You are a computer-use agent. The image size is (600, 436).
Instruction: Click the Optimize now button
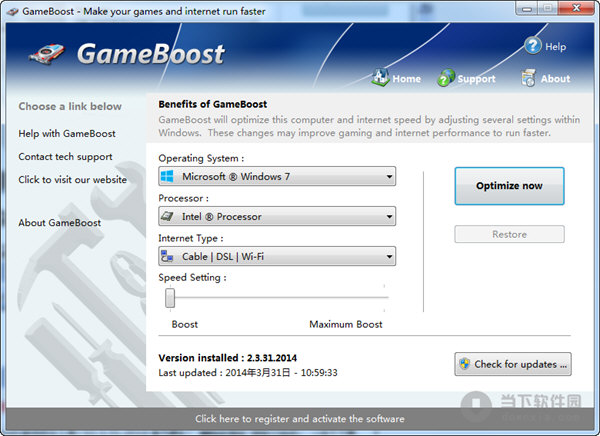pos(509,186)
